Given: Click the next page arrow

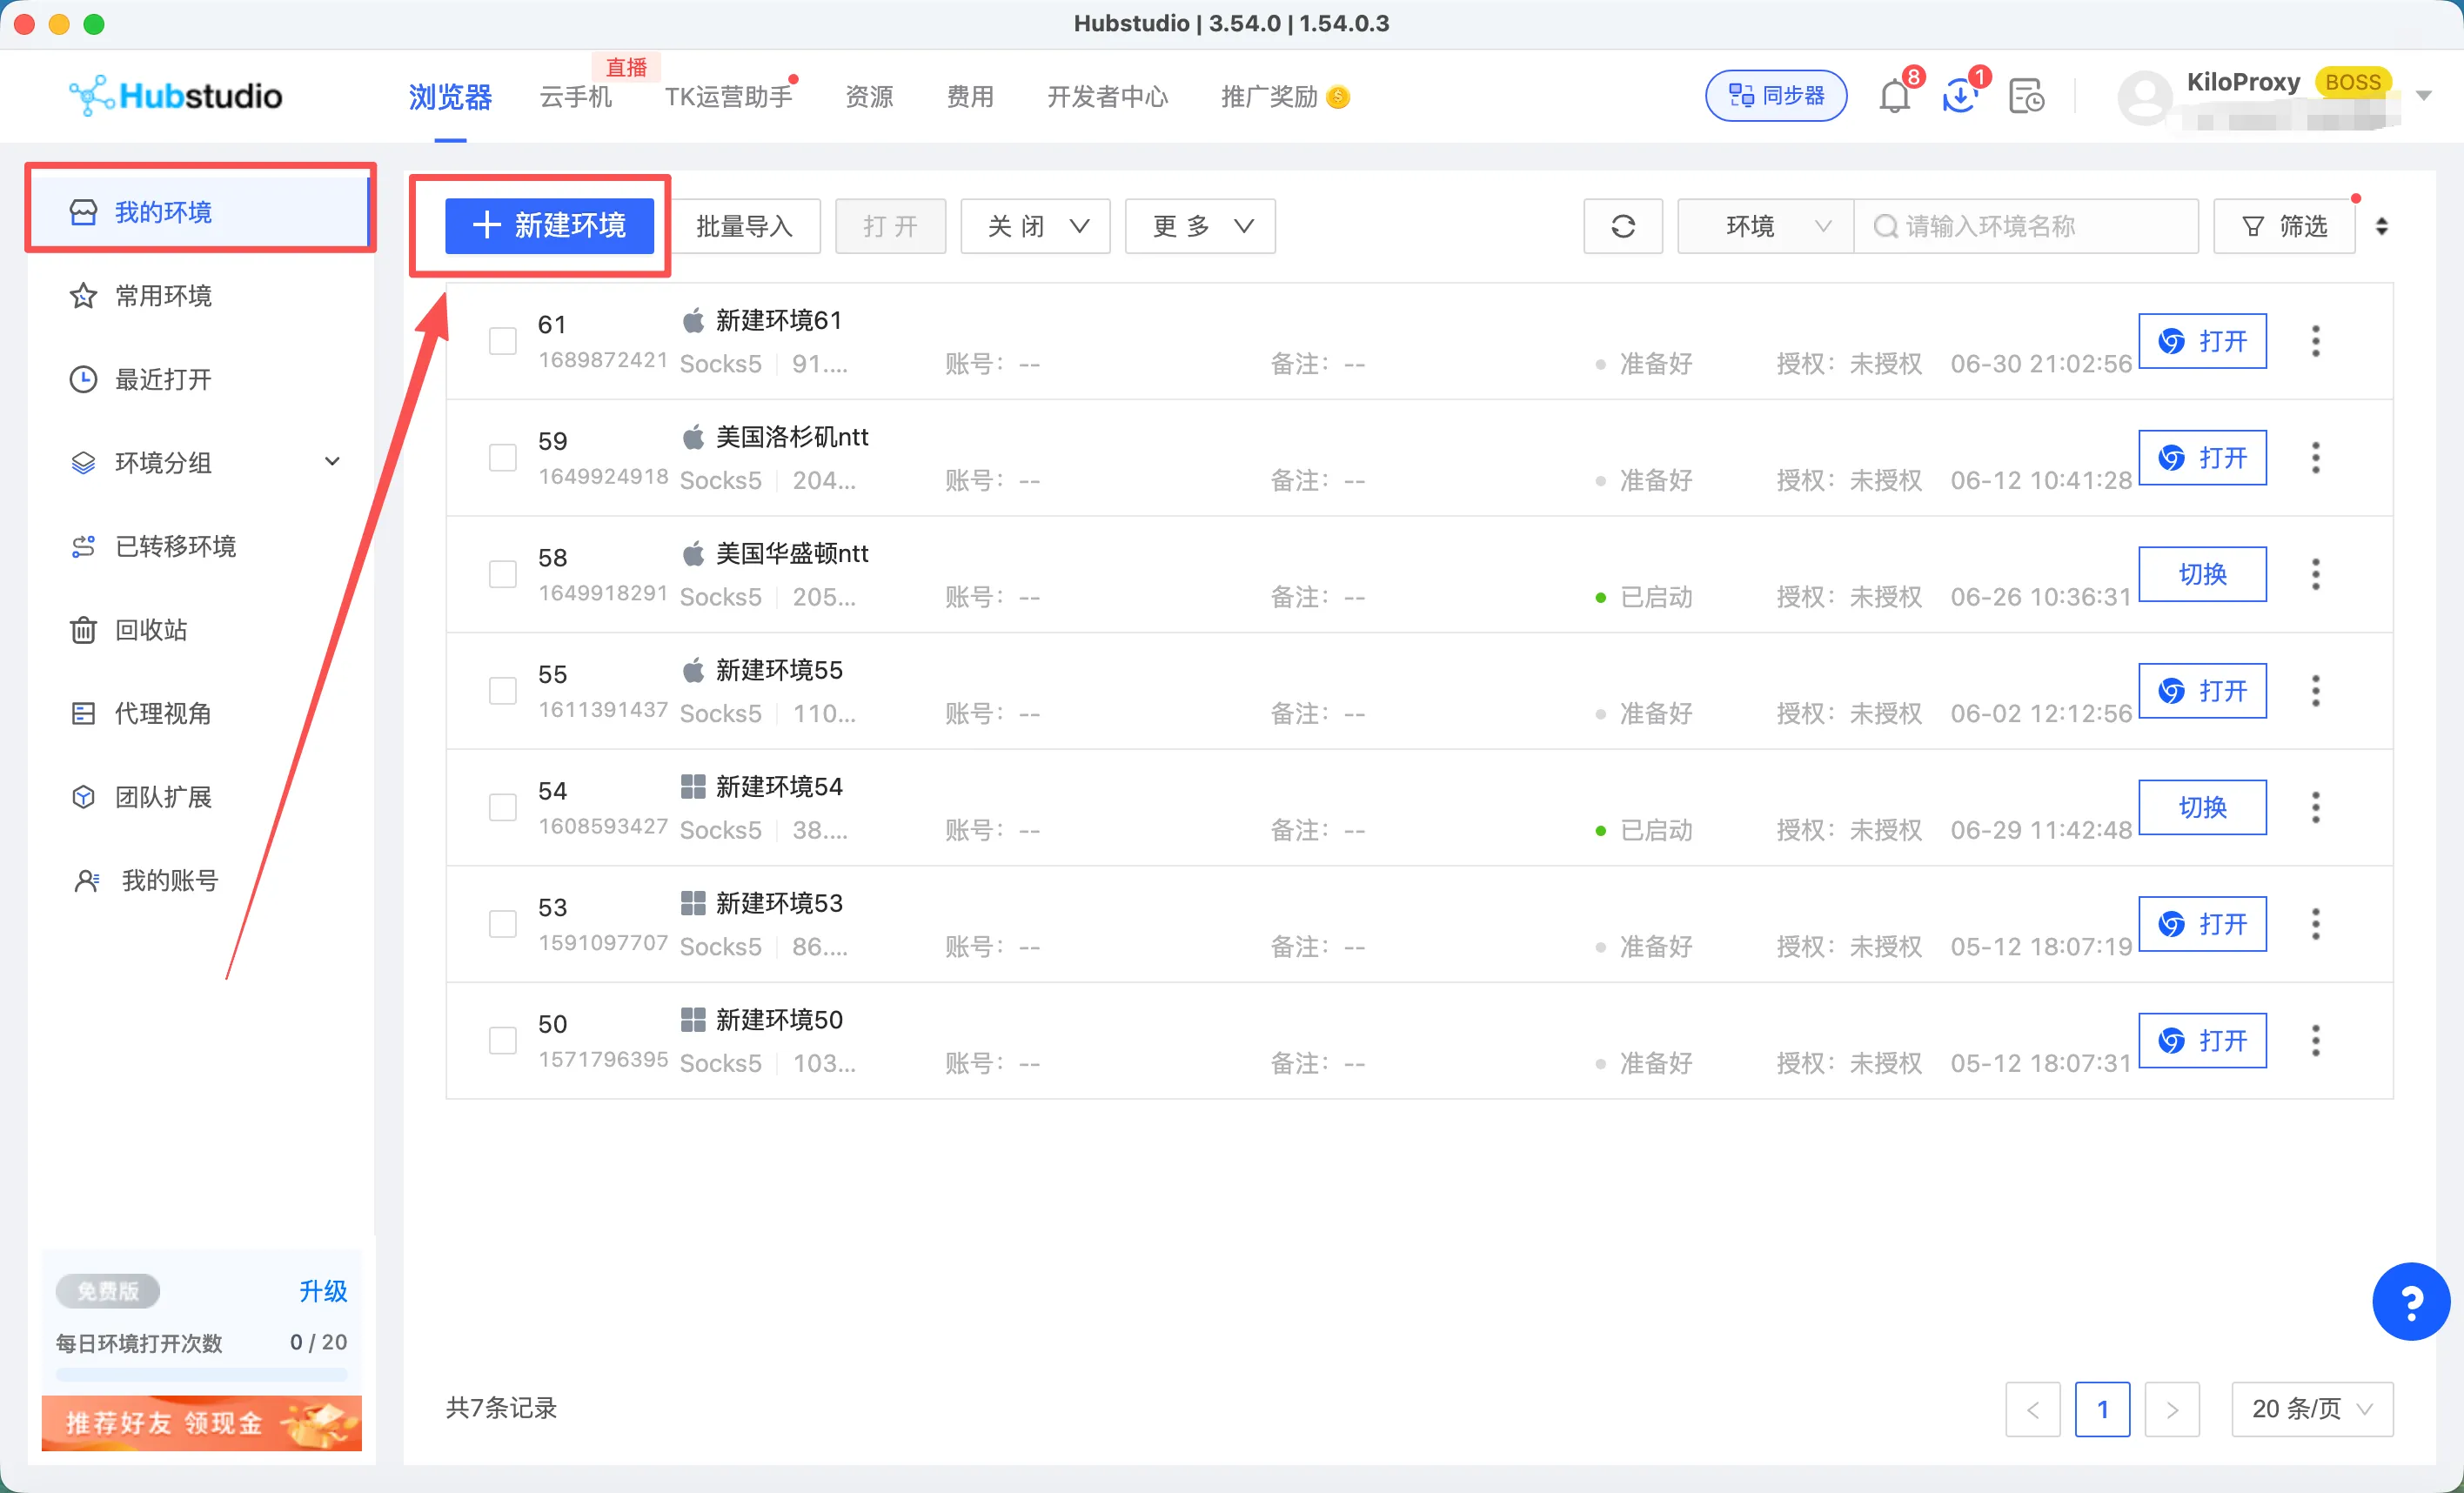Looking at the screenshot, I should 2172,1409.
